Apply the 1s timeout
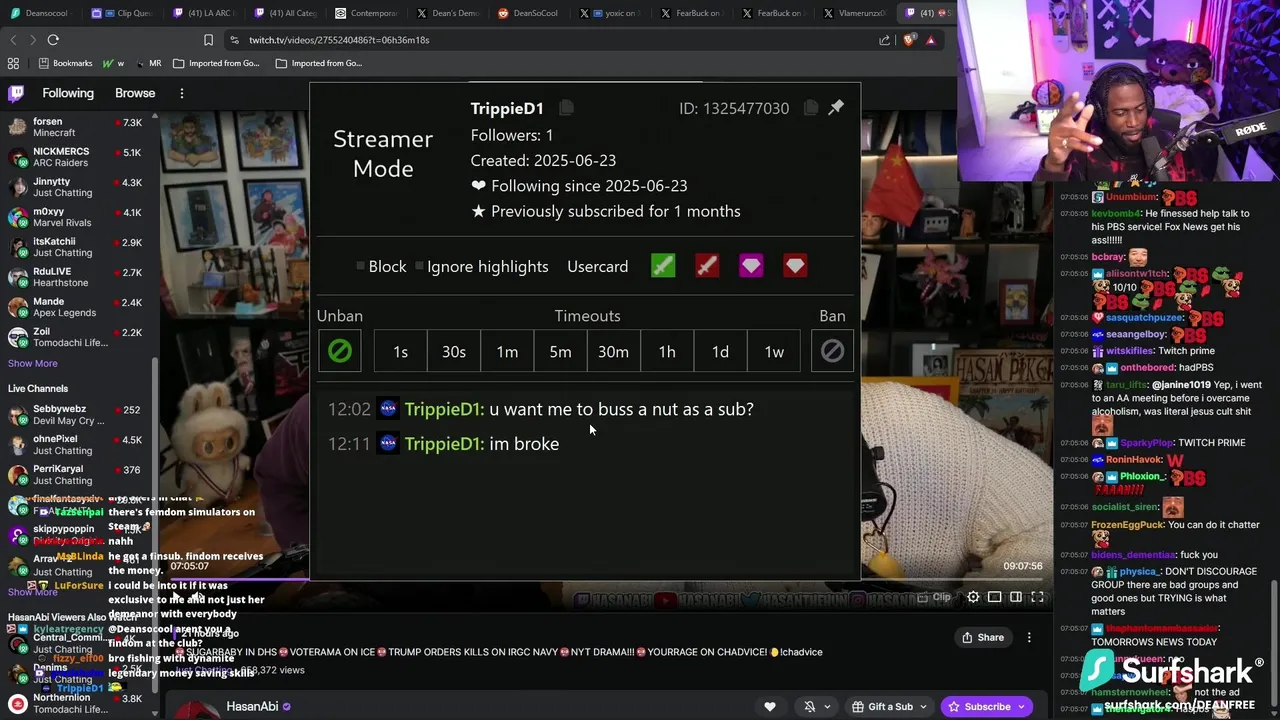The image size is (1280, 720). [400, 351]
